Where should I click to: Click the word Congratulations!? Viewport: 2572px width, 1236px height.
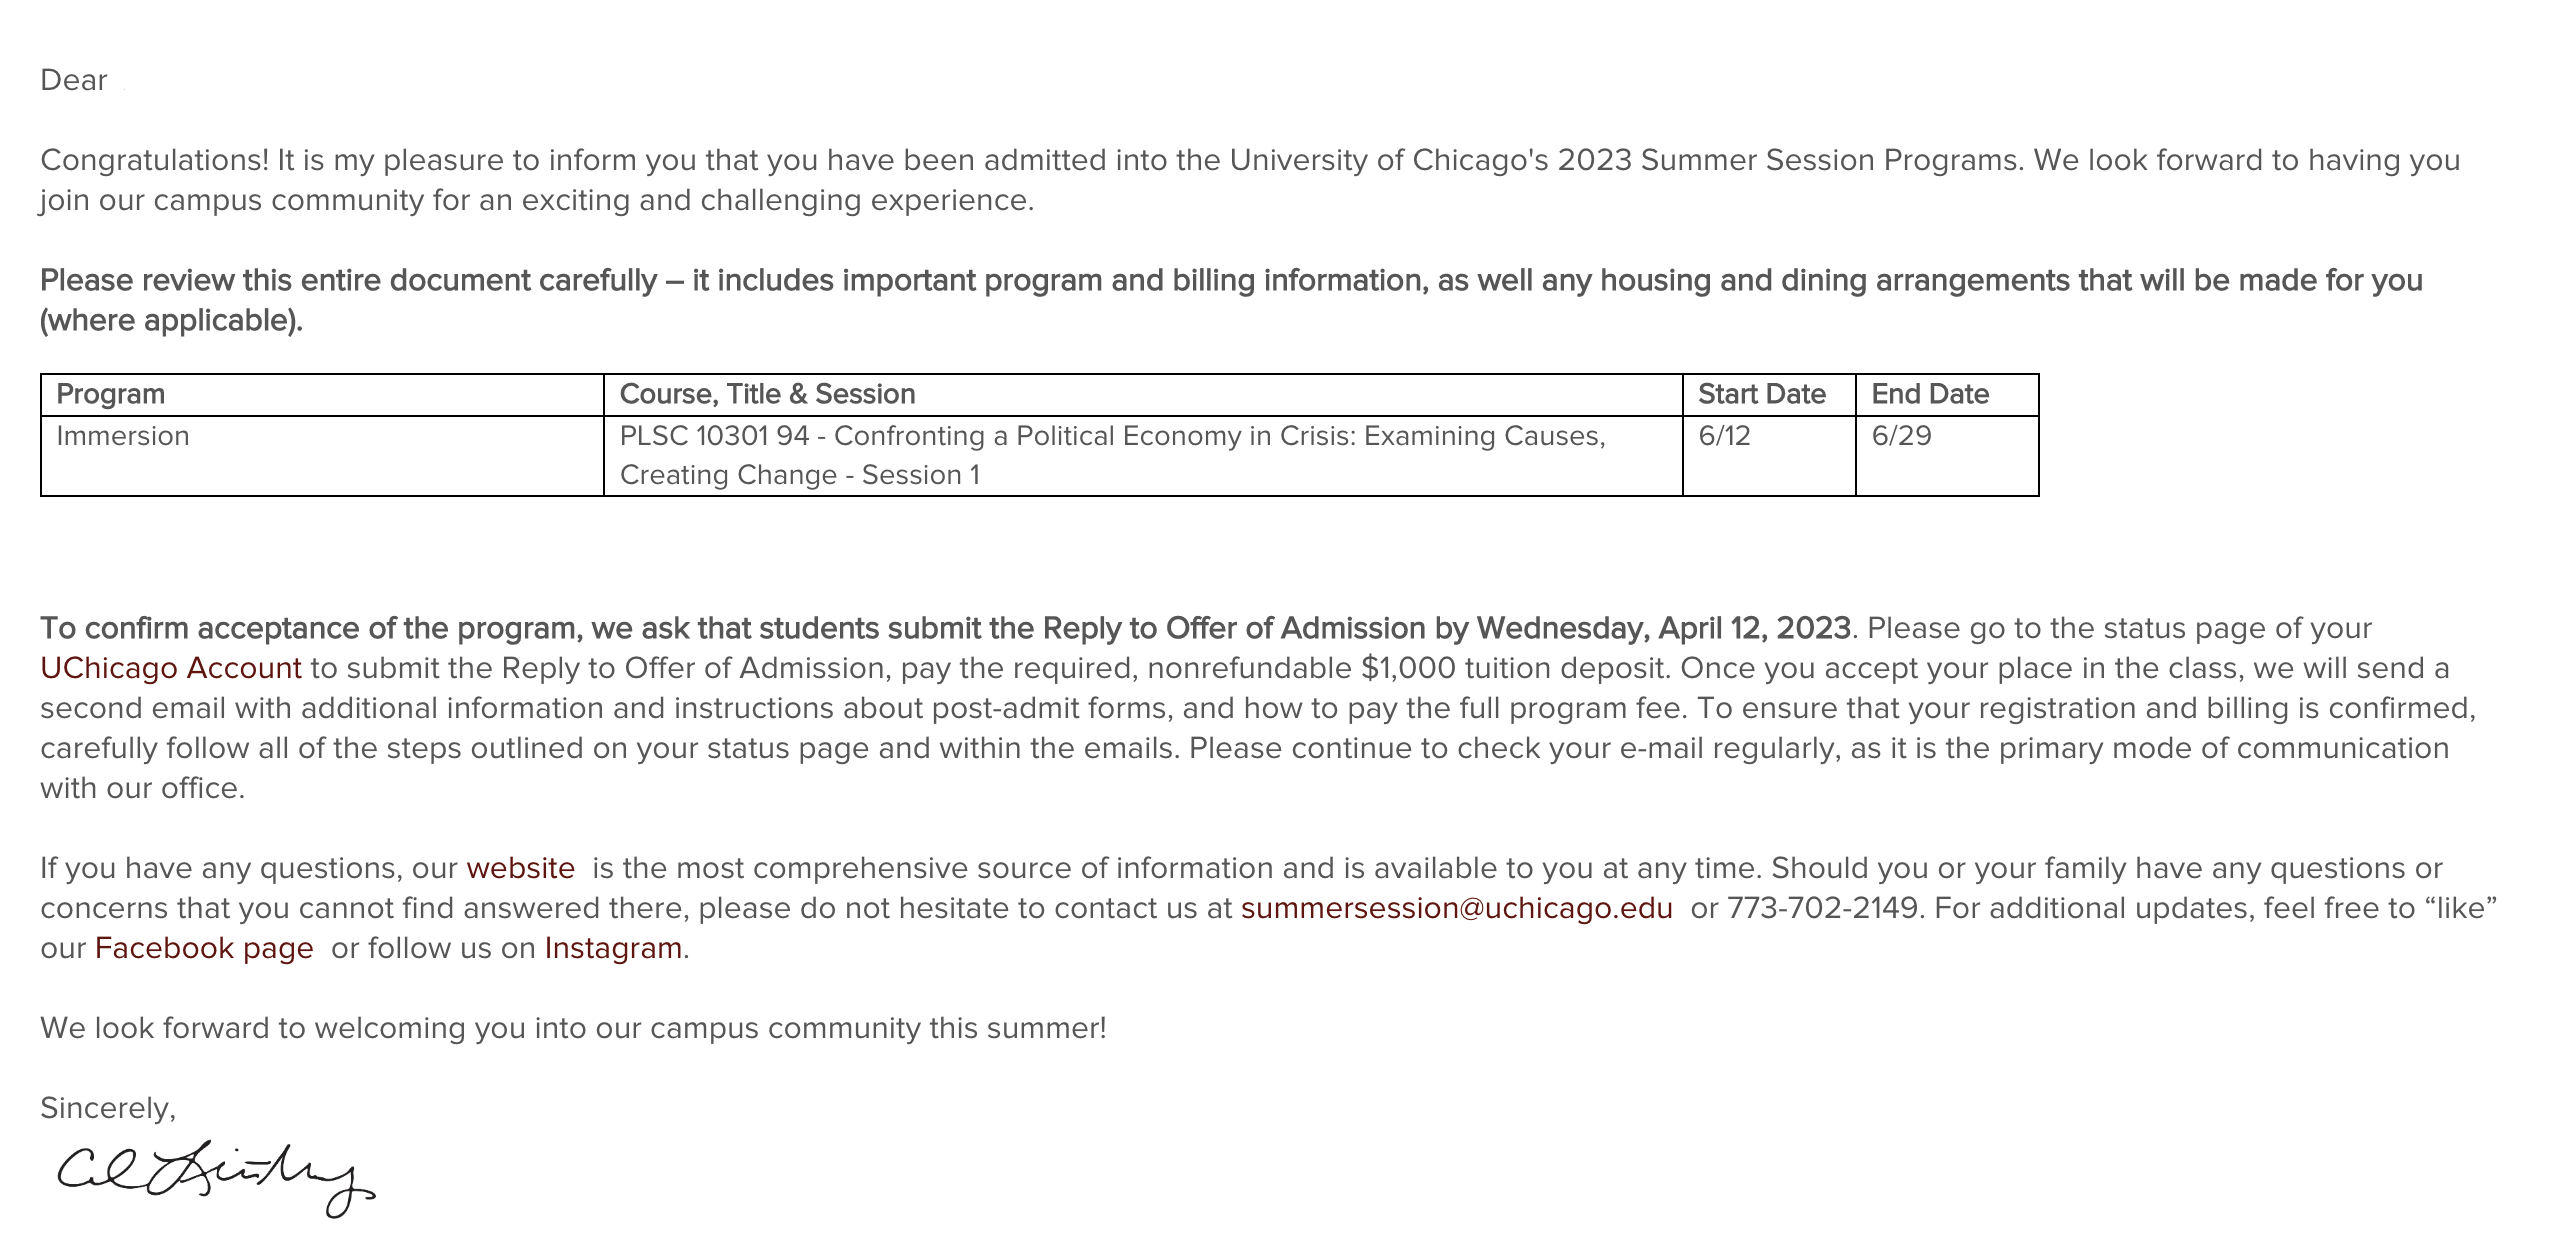tap(154, 160)
